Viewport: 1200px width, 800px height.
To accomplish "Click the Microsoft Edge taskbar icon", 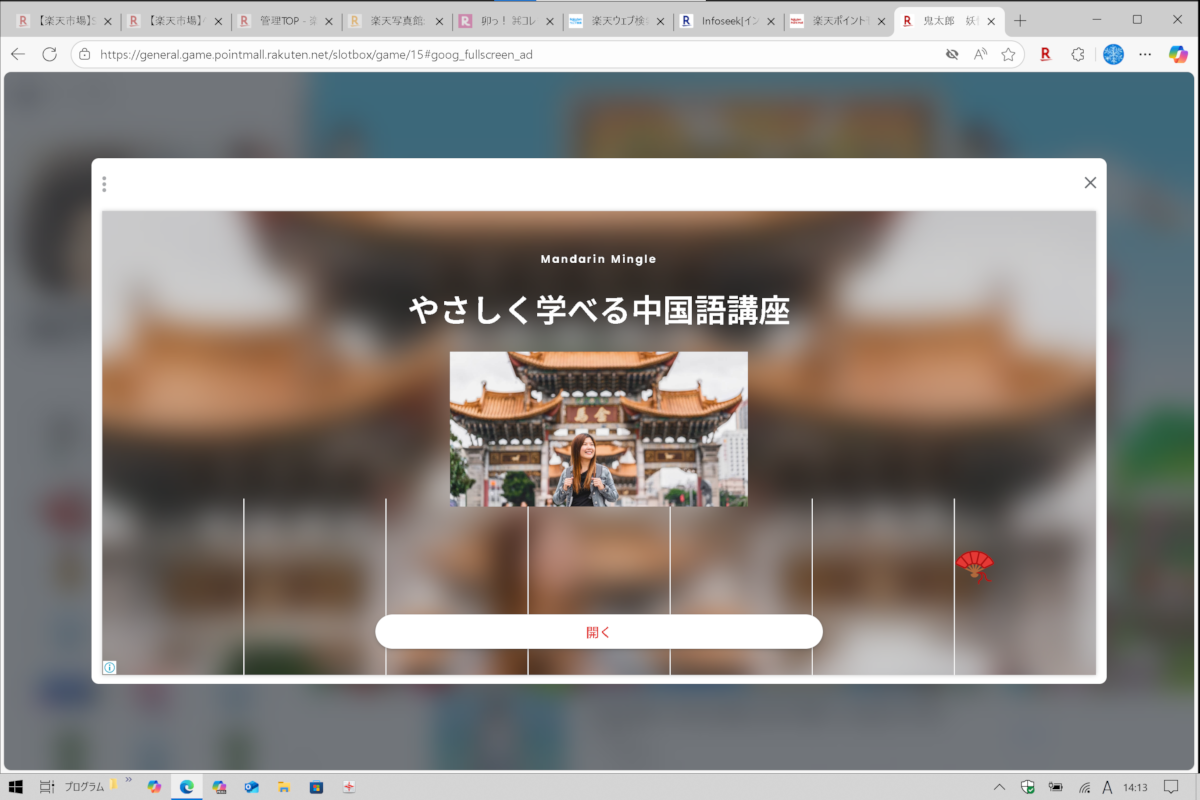I will click(x=186, y=787).
